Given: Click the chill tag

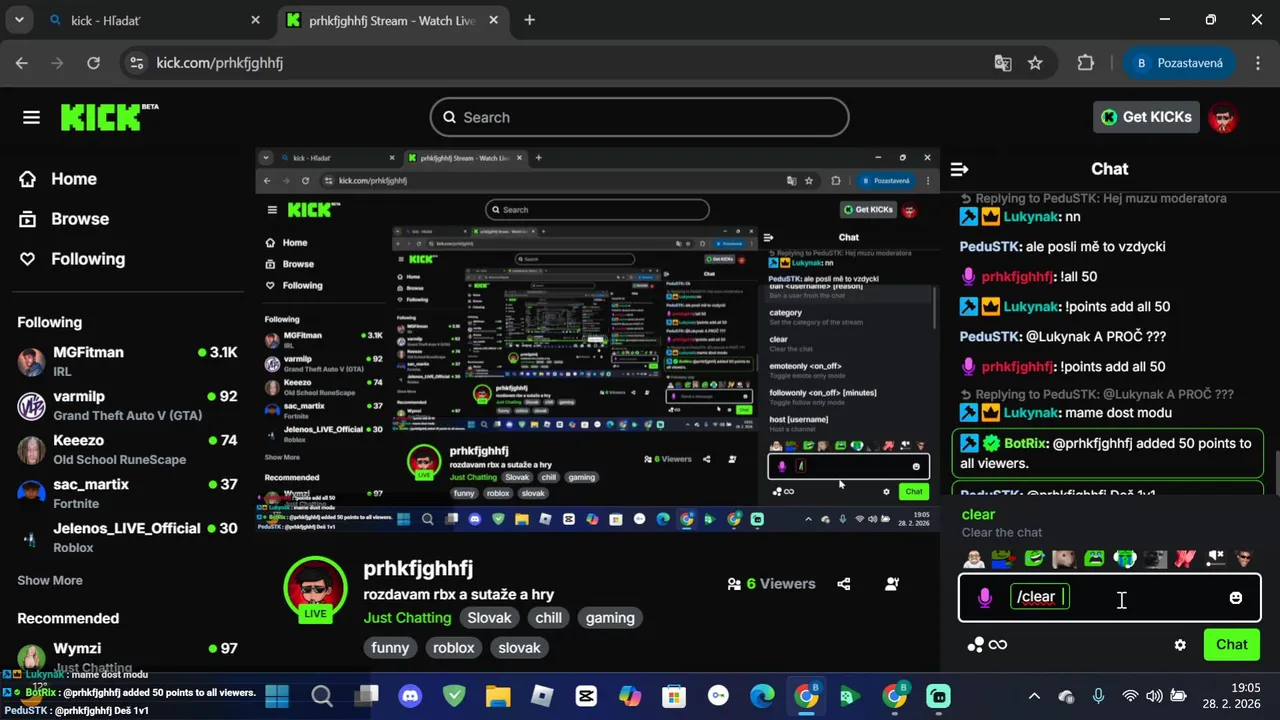Looking at the screenshot, I should click(x=548, y=618).
